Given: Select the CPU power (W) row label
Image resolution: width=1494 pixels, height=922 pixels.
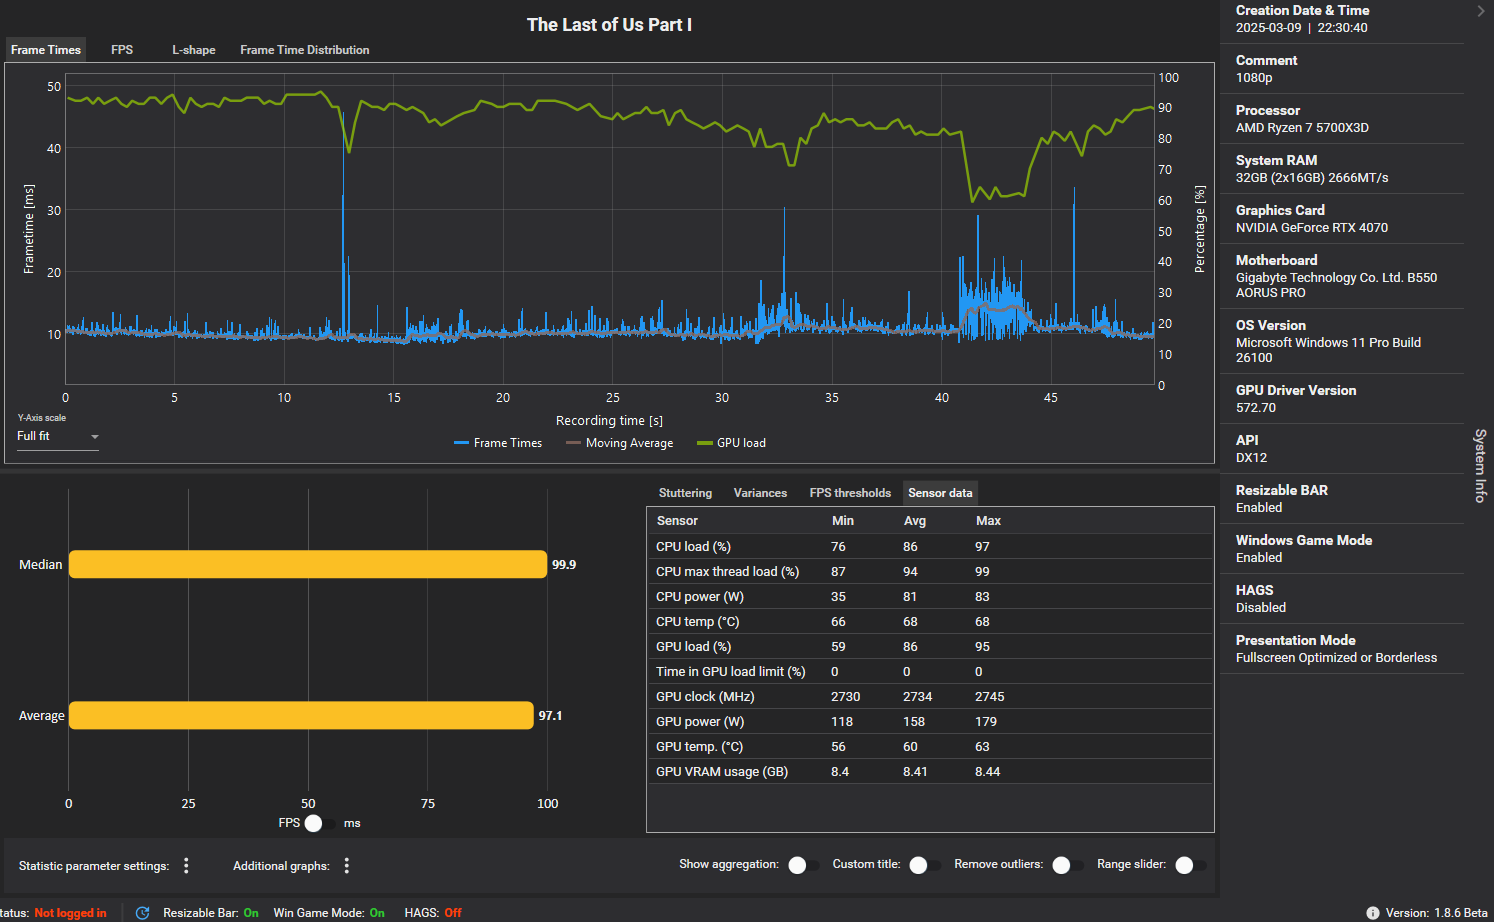Looking at the screenshot, I should tap(700, 597).
